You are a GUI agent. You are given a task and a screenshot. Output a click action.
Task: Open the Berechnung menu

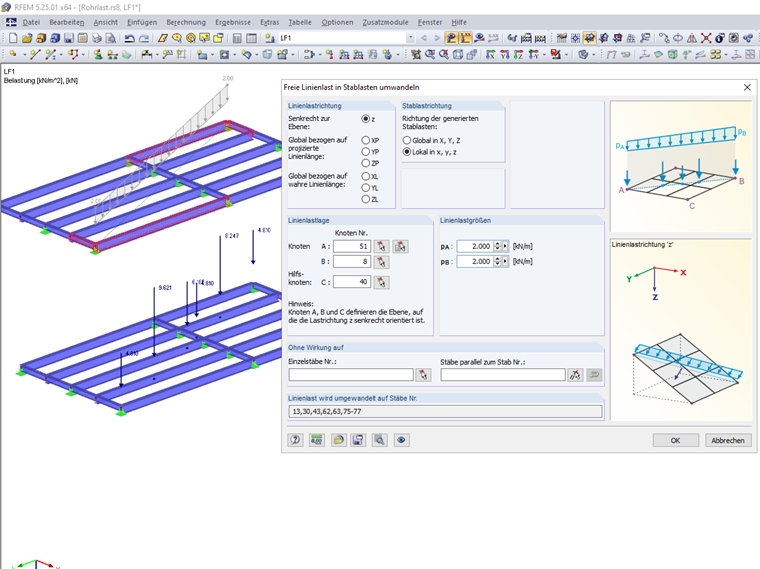(x=186, y=22)
